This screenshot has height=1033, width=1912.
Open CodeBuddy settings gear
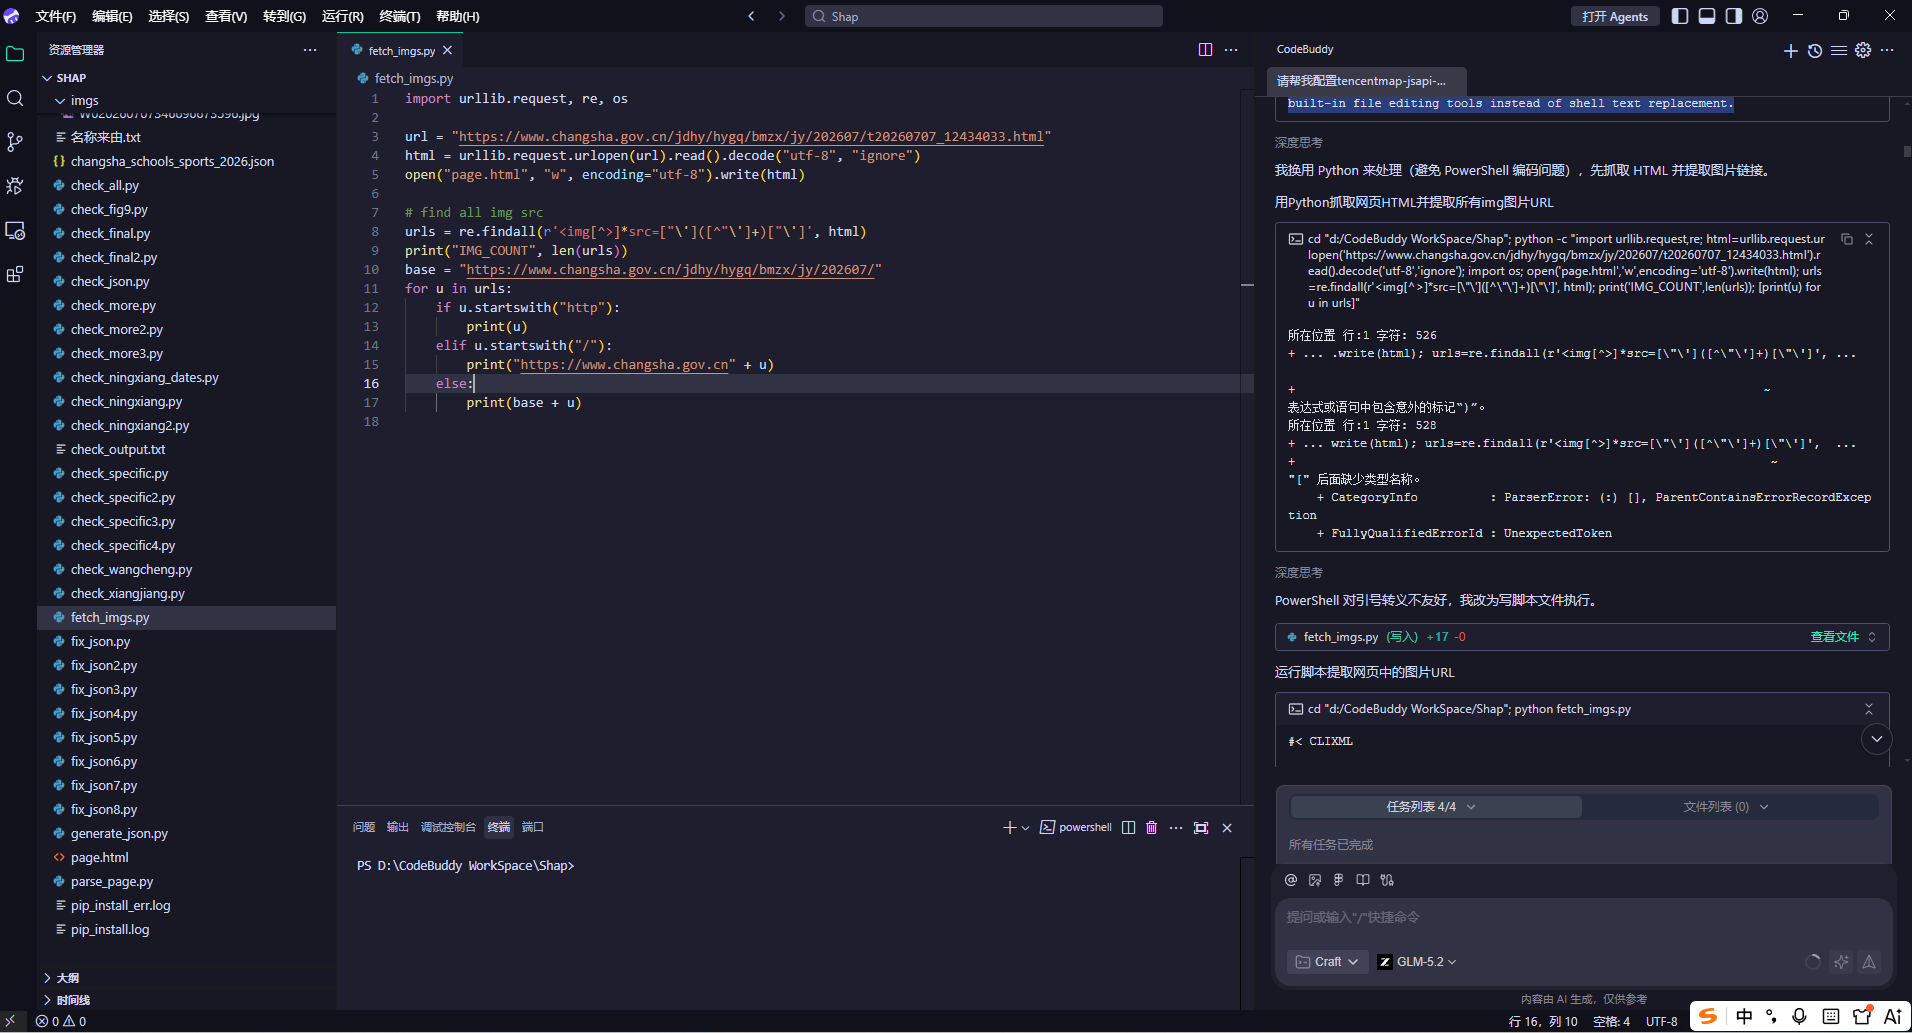tap(1863, 50)
